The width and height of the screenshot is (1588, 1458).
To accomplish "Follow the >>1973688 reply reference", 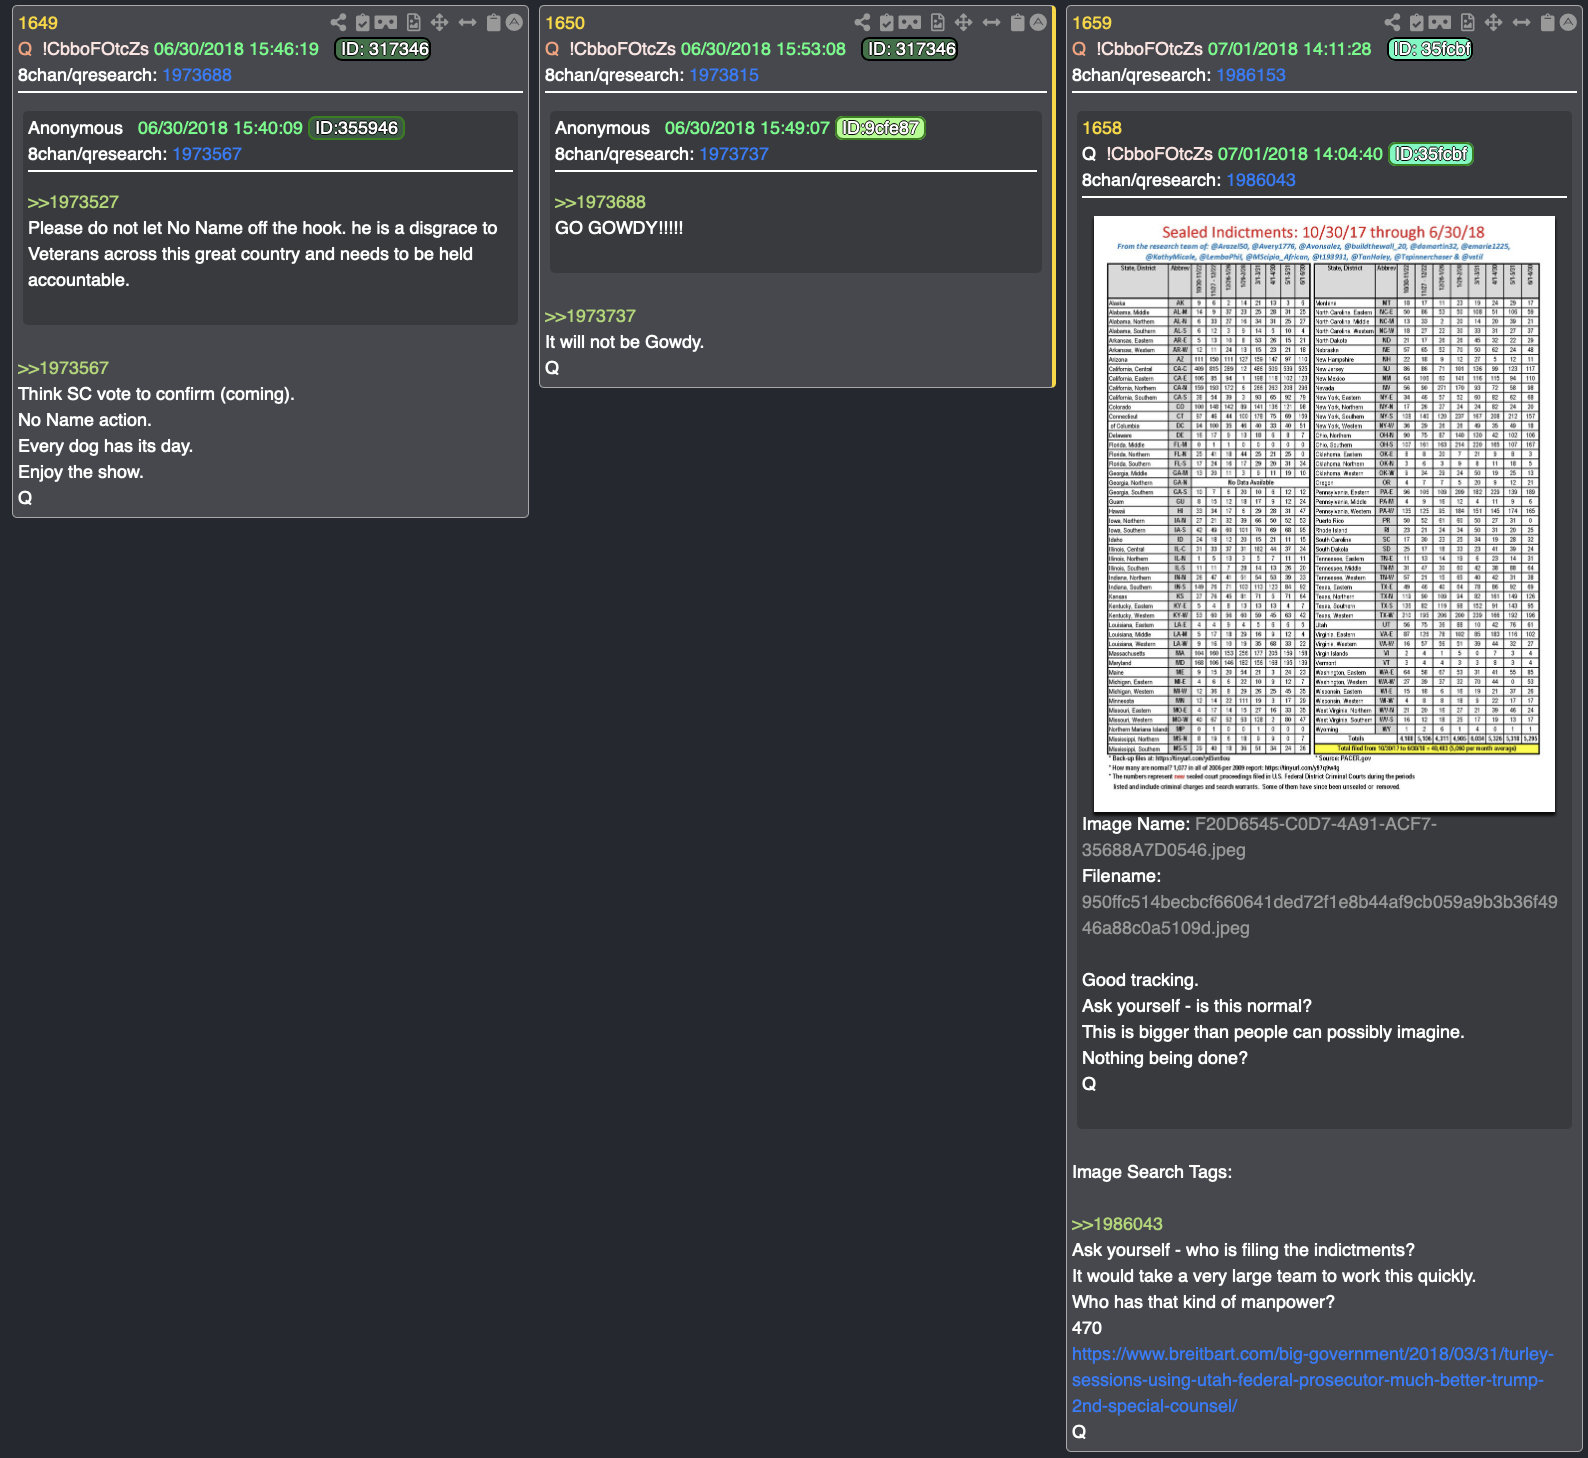I will tap(600, 202).
